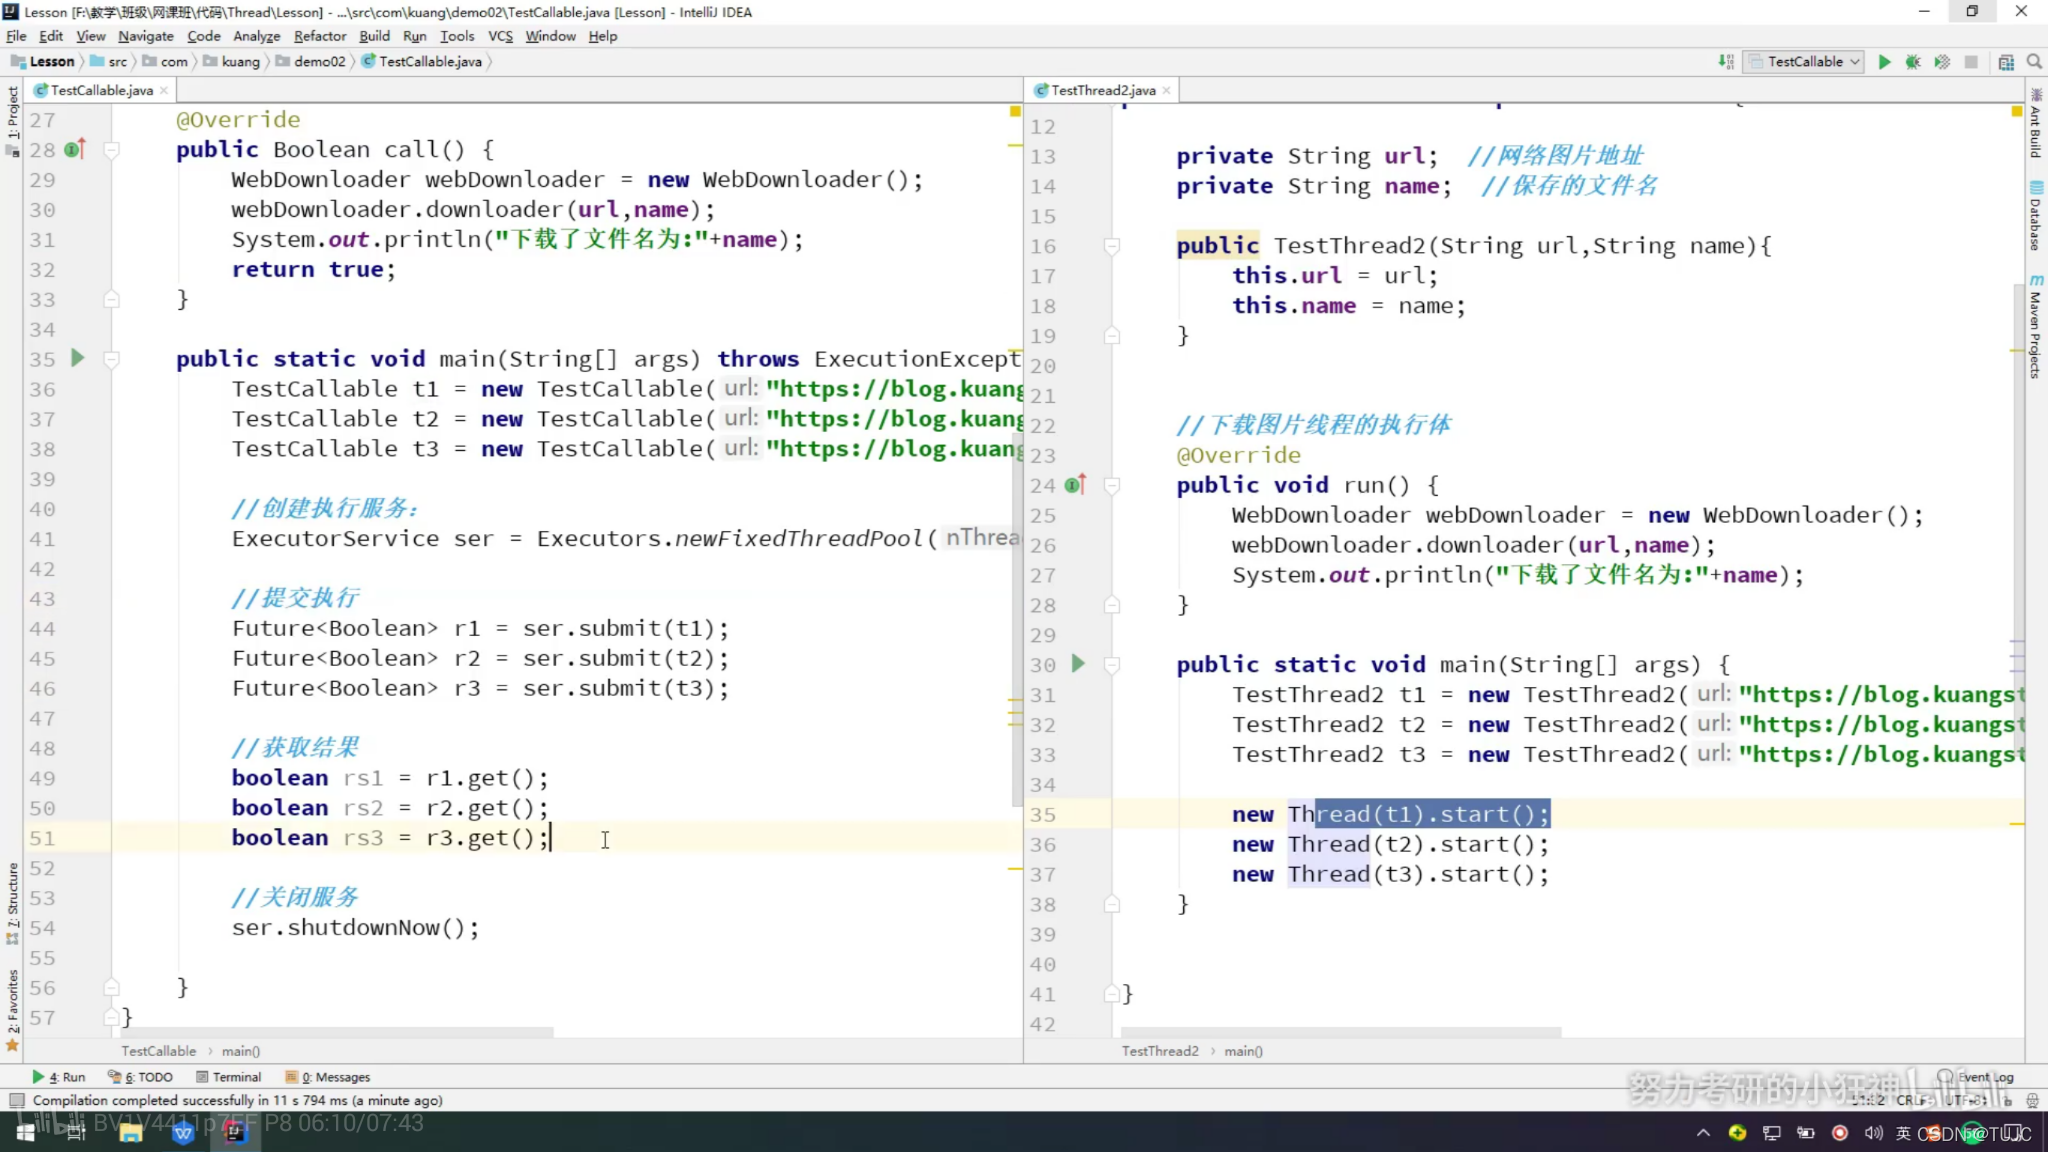The image size is (2048, 1152).
Task: Click the grey Stop button in toolbar
Action: [x=1971, y=62]
